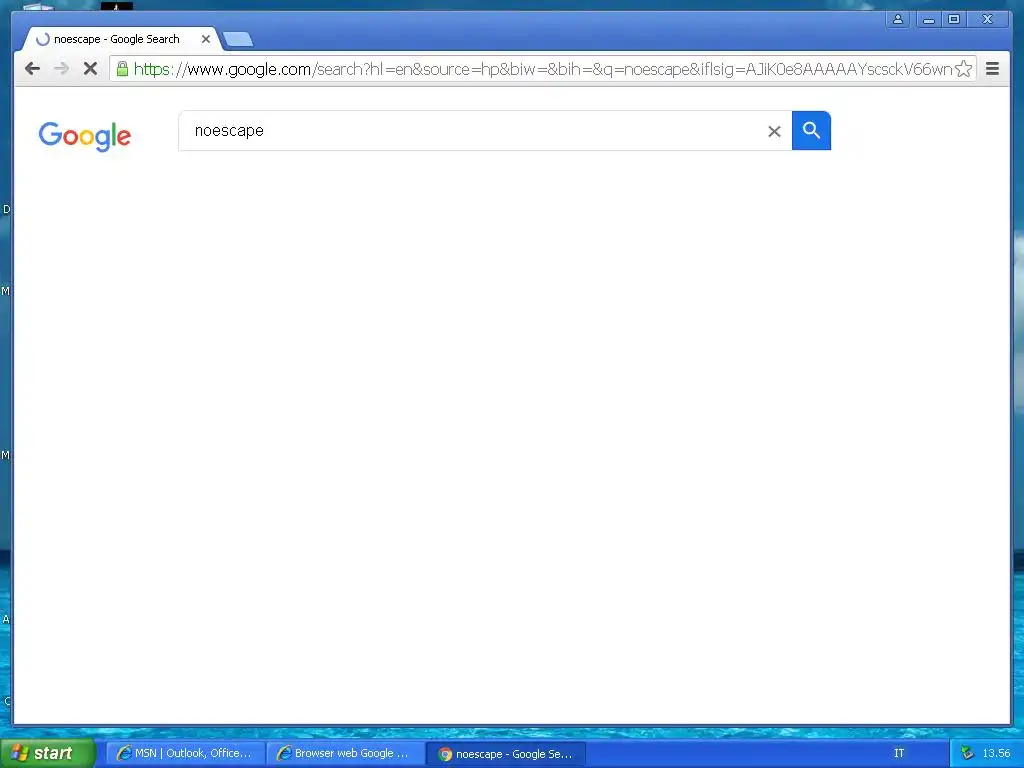Click the forward navigation arrow

(61, 69)
